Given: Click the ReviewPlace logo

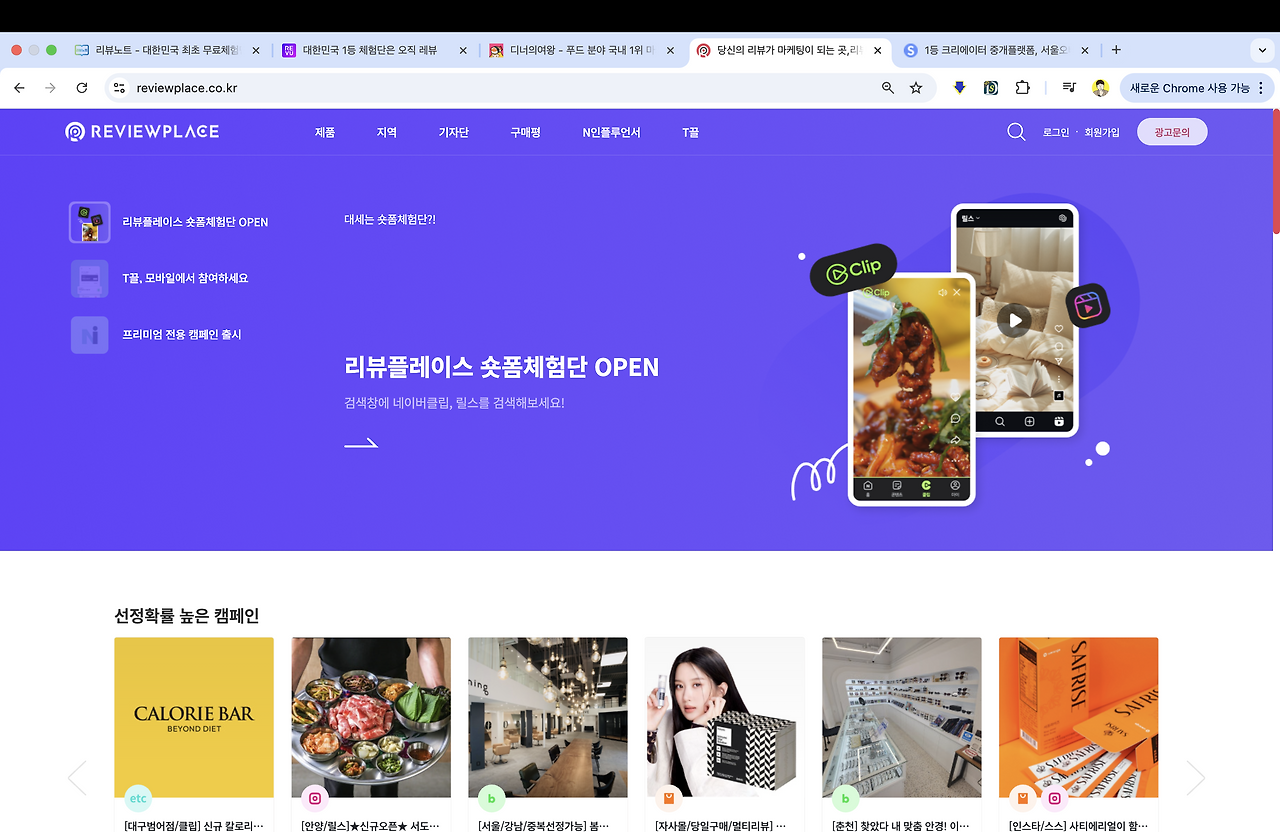Looking at the screenshot, I should (x=142, y=131).
